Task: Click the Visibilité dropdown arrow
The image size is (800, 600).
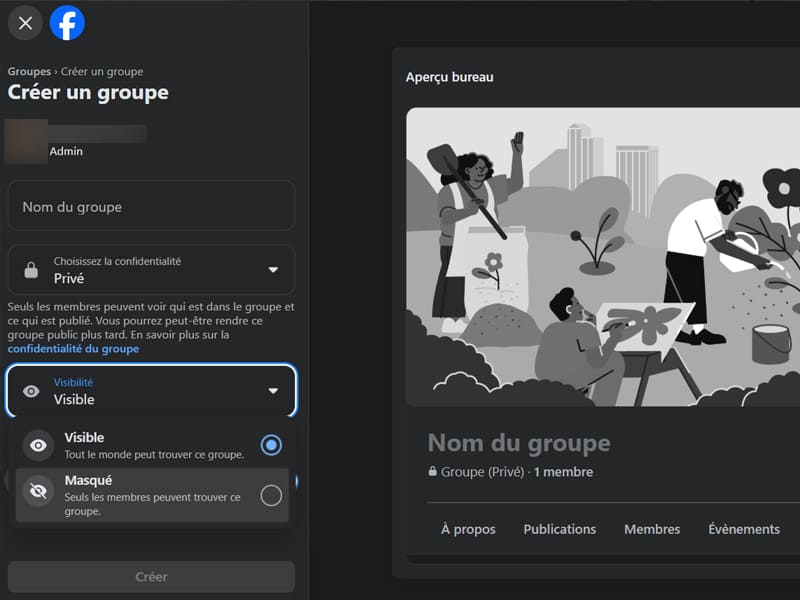Action: [x=273, y=391]
